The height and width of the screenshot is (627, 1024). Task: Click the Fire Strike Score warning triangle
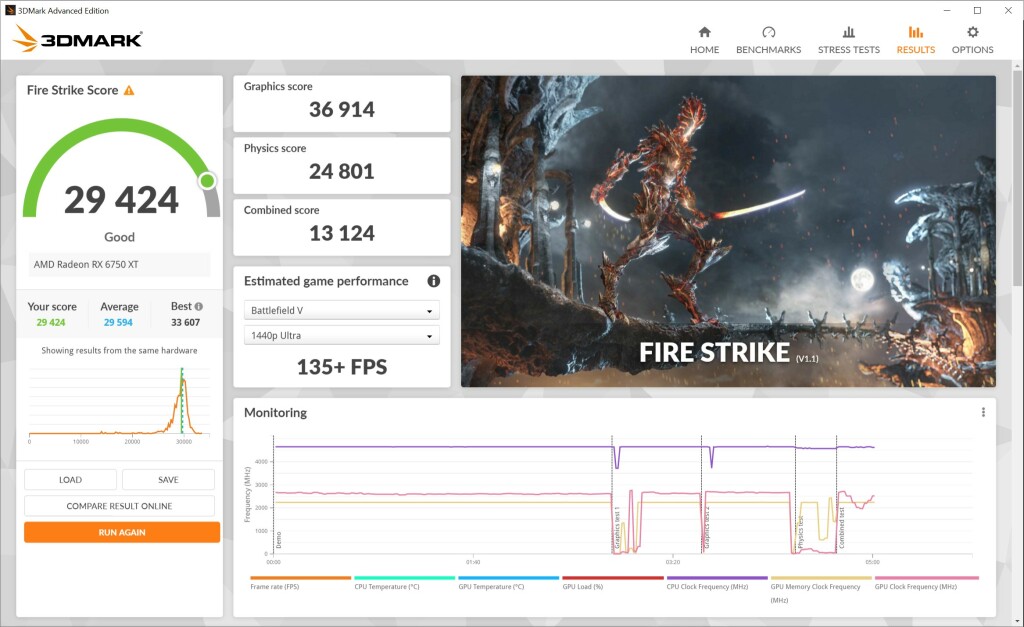pyautogui.click(x=129, y=90)
